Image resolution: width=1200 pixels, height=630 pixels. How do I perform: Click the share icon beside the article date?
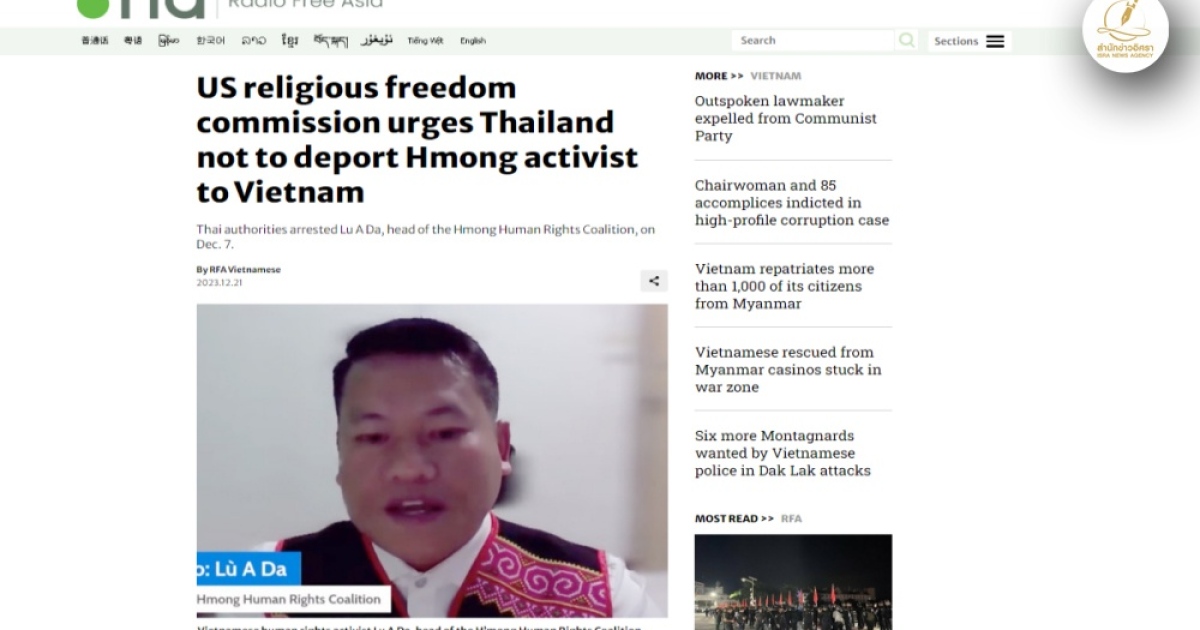click(x=654, y=281)
